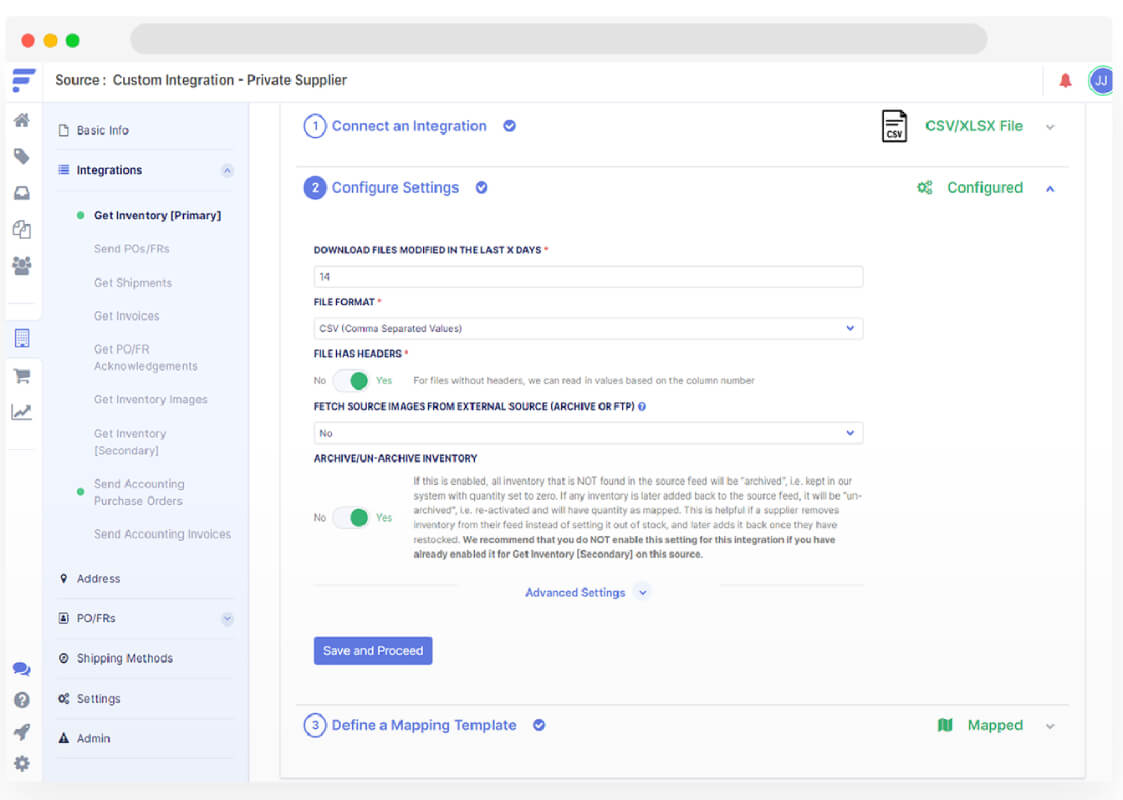Screen dimensions: 1123x800
Task: Open the analytics chart icon in rail
Action: [22, 412]
